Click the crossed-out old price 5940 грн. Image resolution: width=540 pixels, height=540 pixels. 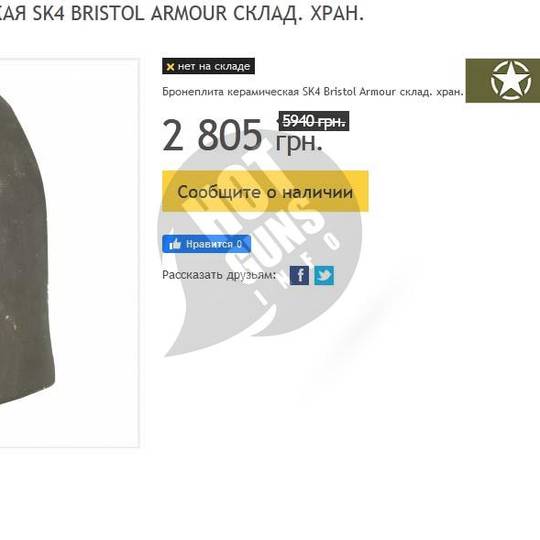click(x=314, y=121)
